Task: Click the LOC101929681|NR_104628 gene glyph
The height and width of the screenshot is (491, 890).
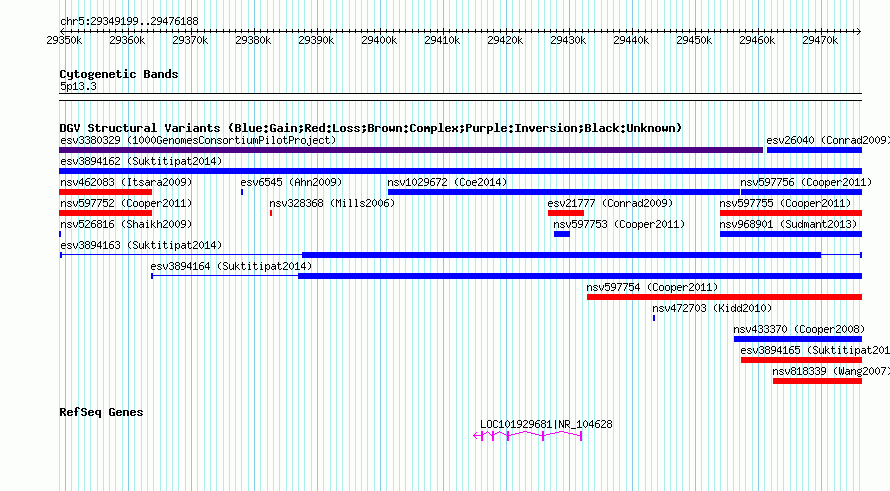Action: (528, 436)
